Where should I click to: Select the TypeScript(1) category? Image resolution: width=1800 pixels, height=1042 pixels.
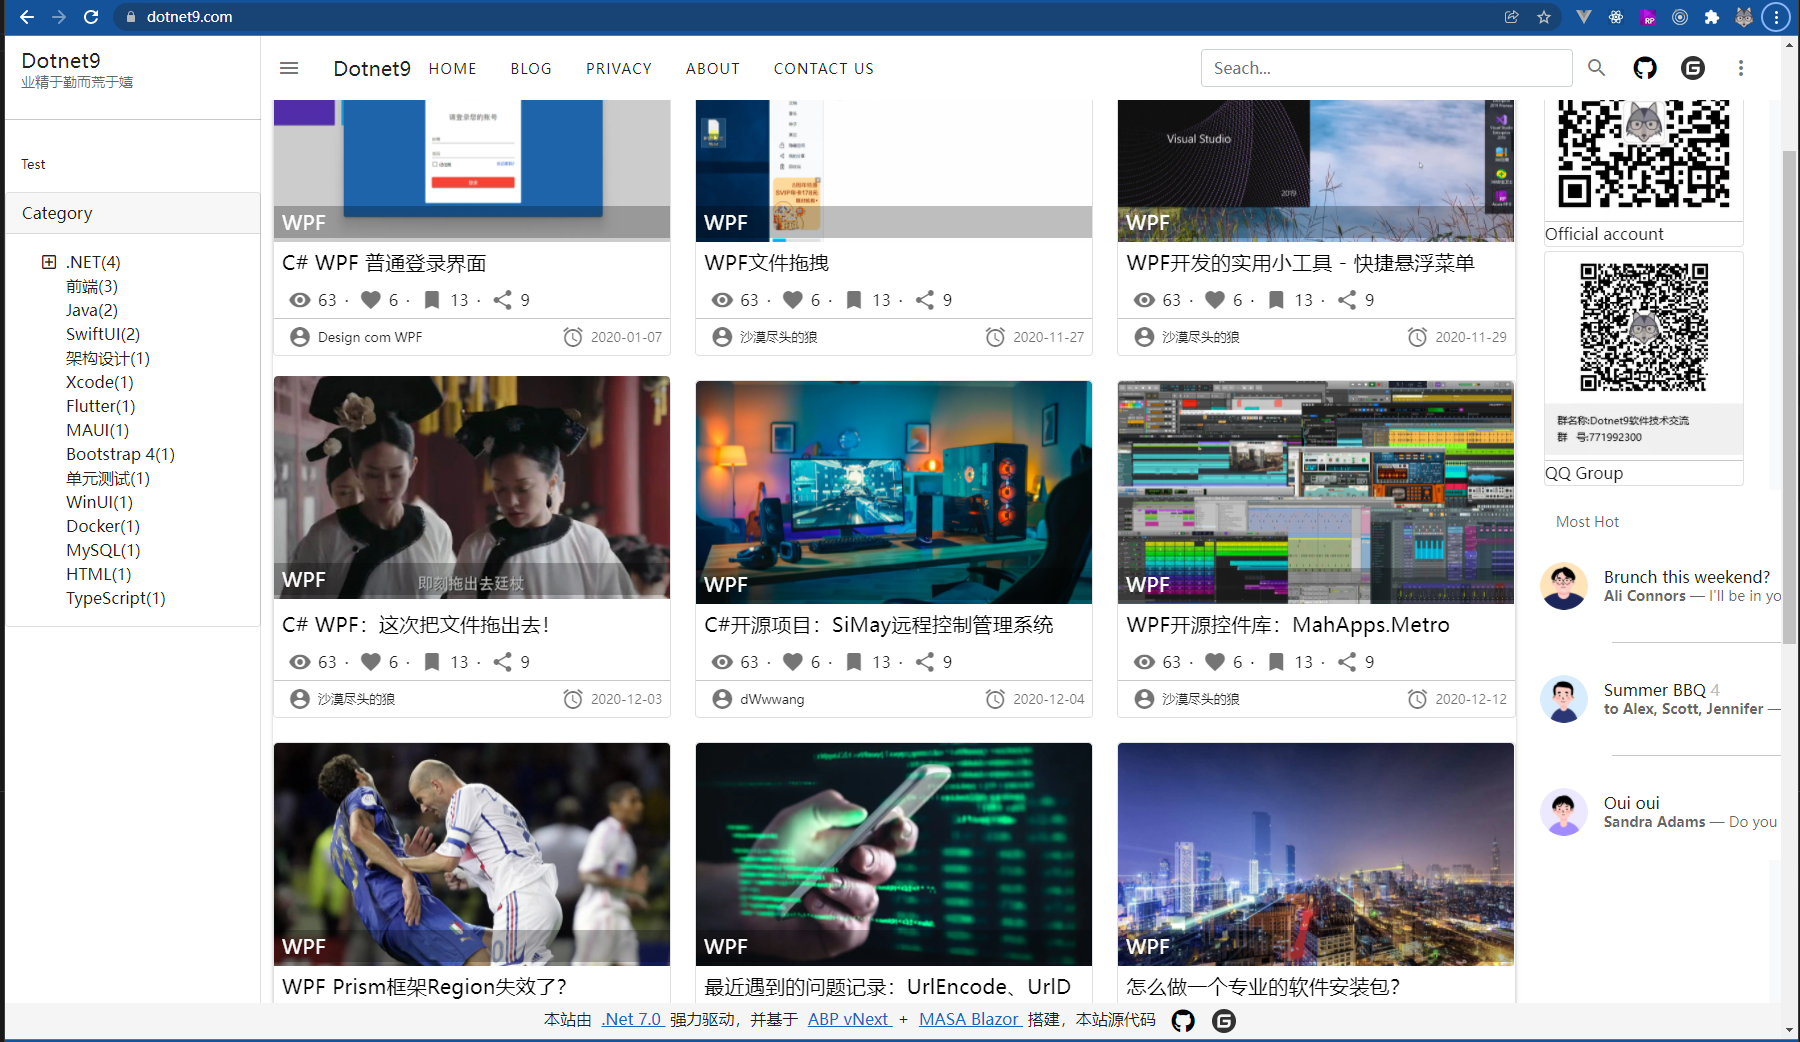(x=116, y=598)
